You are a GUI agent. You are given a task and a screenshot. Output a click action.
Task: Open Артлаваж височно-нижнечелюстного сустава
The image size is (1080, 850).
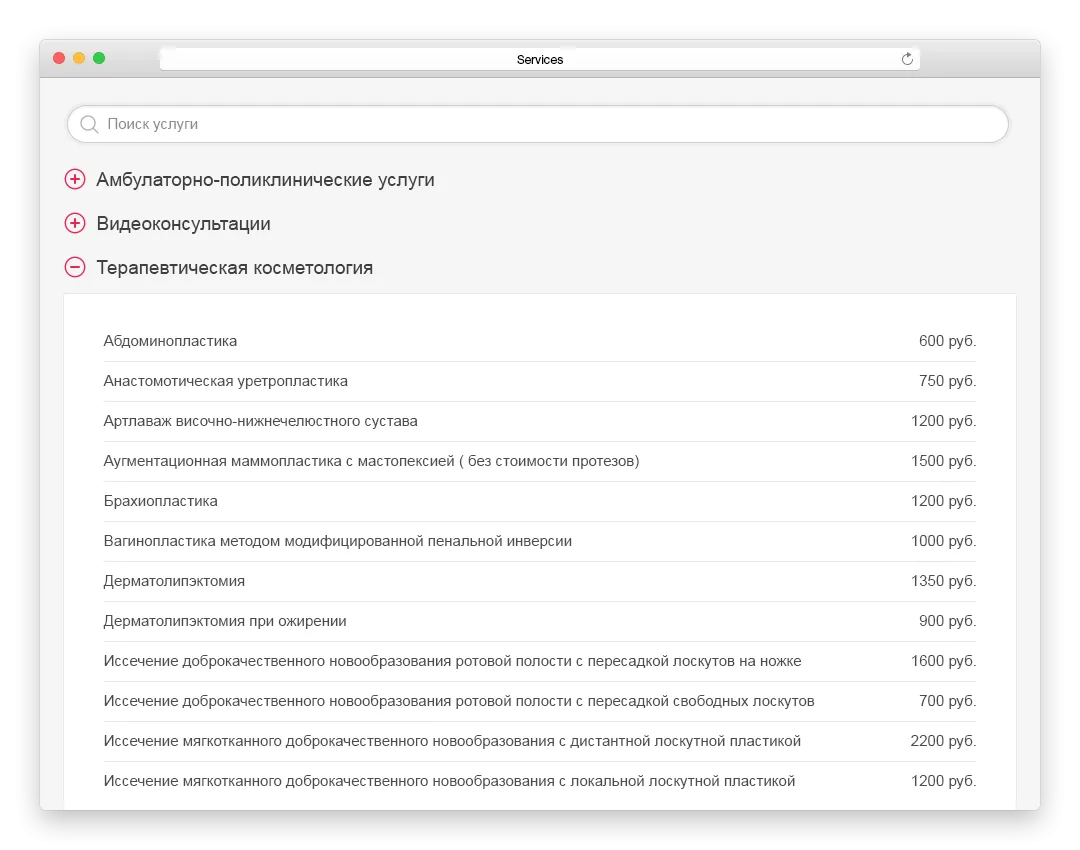pyautogui.click(x=539, y=421)
